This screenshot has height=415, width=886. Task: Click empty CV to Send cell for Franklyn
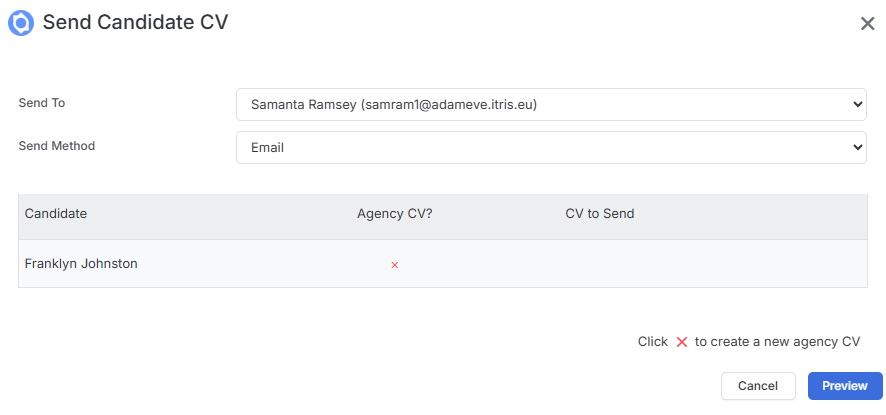coord(712,263)
